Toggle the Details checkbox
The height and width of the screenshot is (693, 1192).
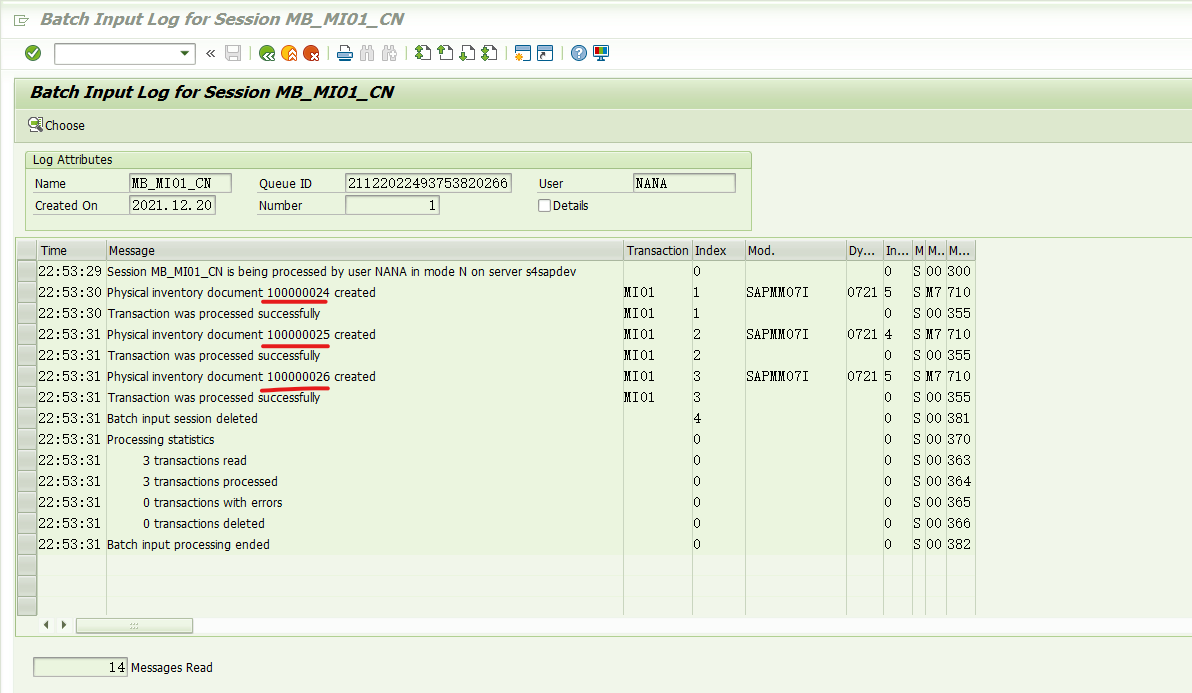[544, 205]
